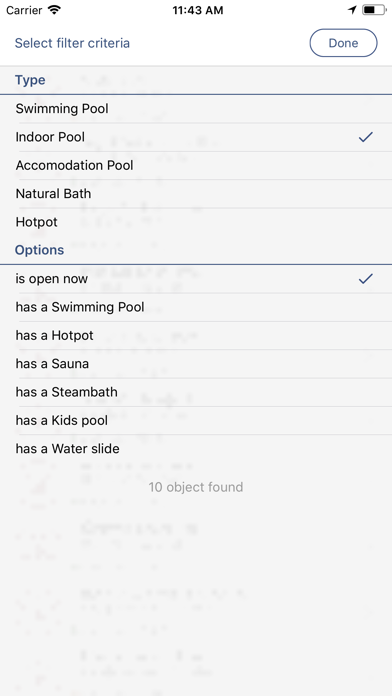
Task: Select the Swimming Pool type filter
Action: coord(196,109)
